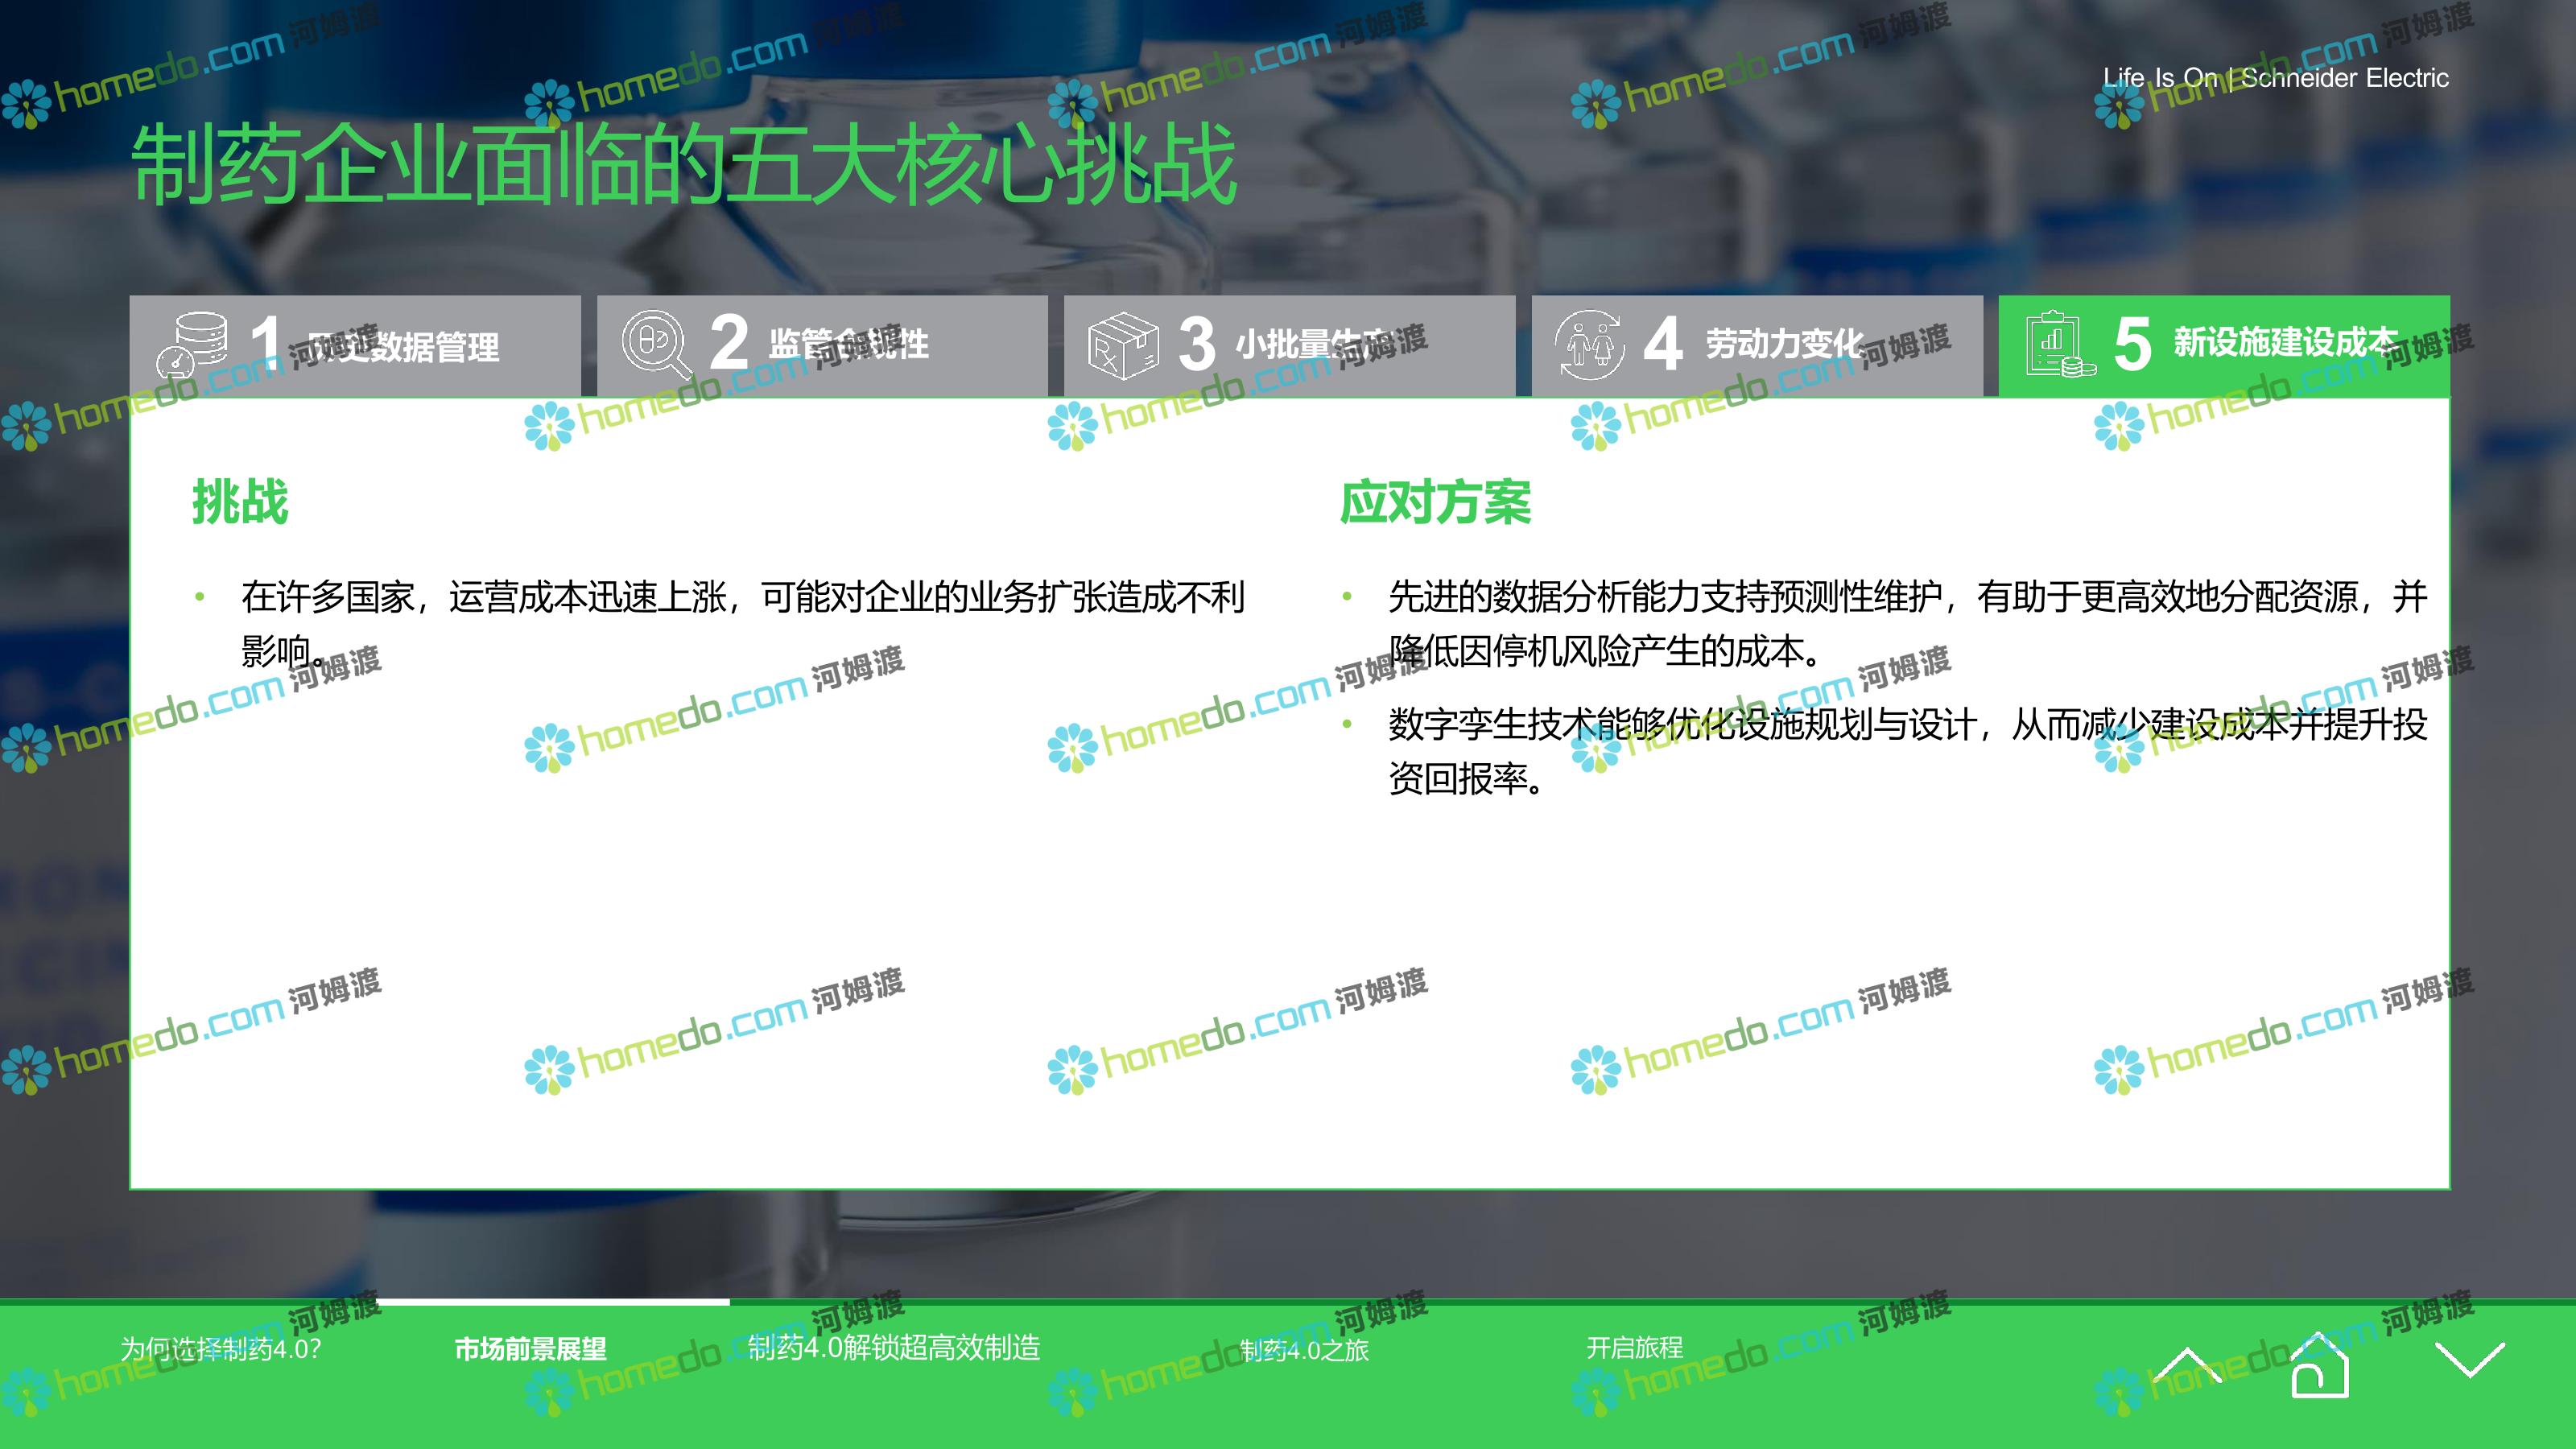Go to 制药4.0之旅 section
Viewport: 2576px width, 1449px height.
click(1304, 1350)
